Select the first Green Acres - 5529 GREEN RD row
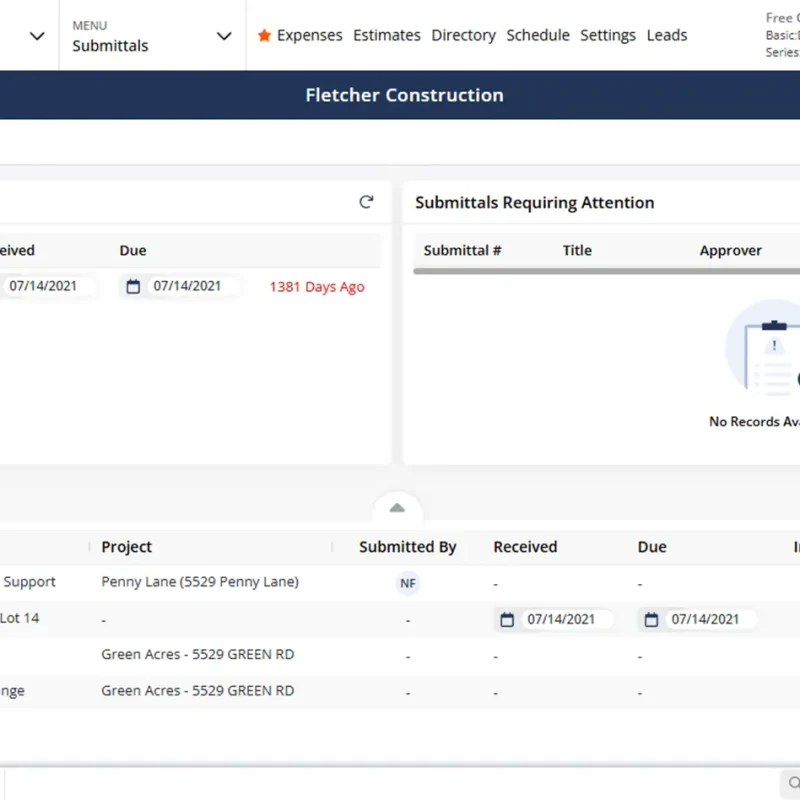This screenshot has height=800, width=800. coord(400,655)
